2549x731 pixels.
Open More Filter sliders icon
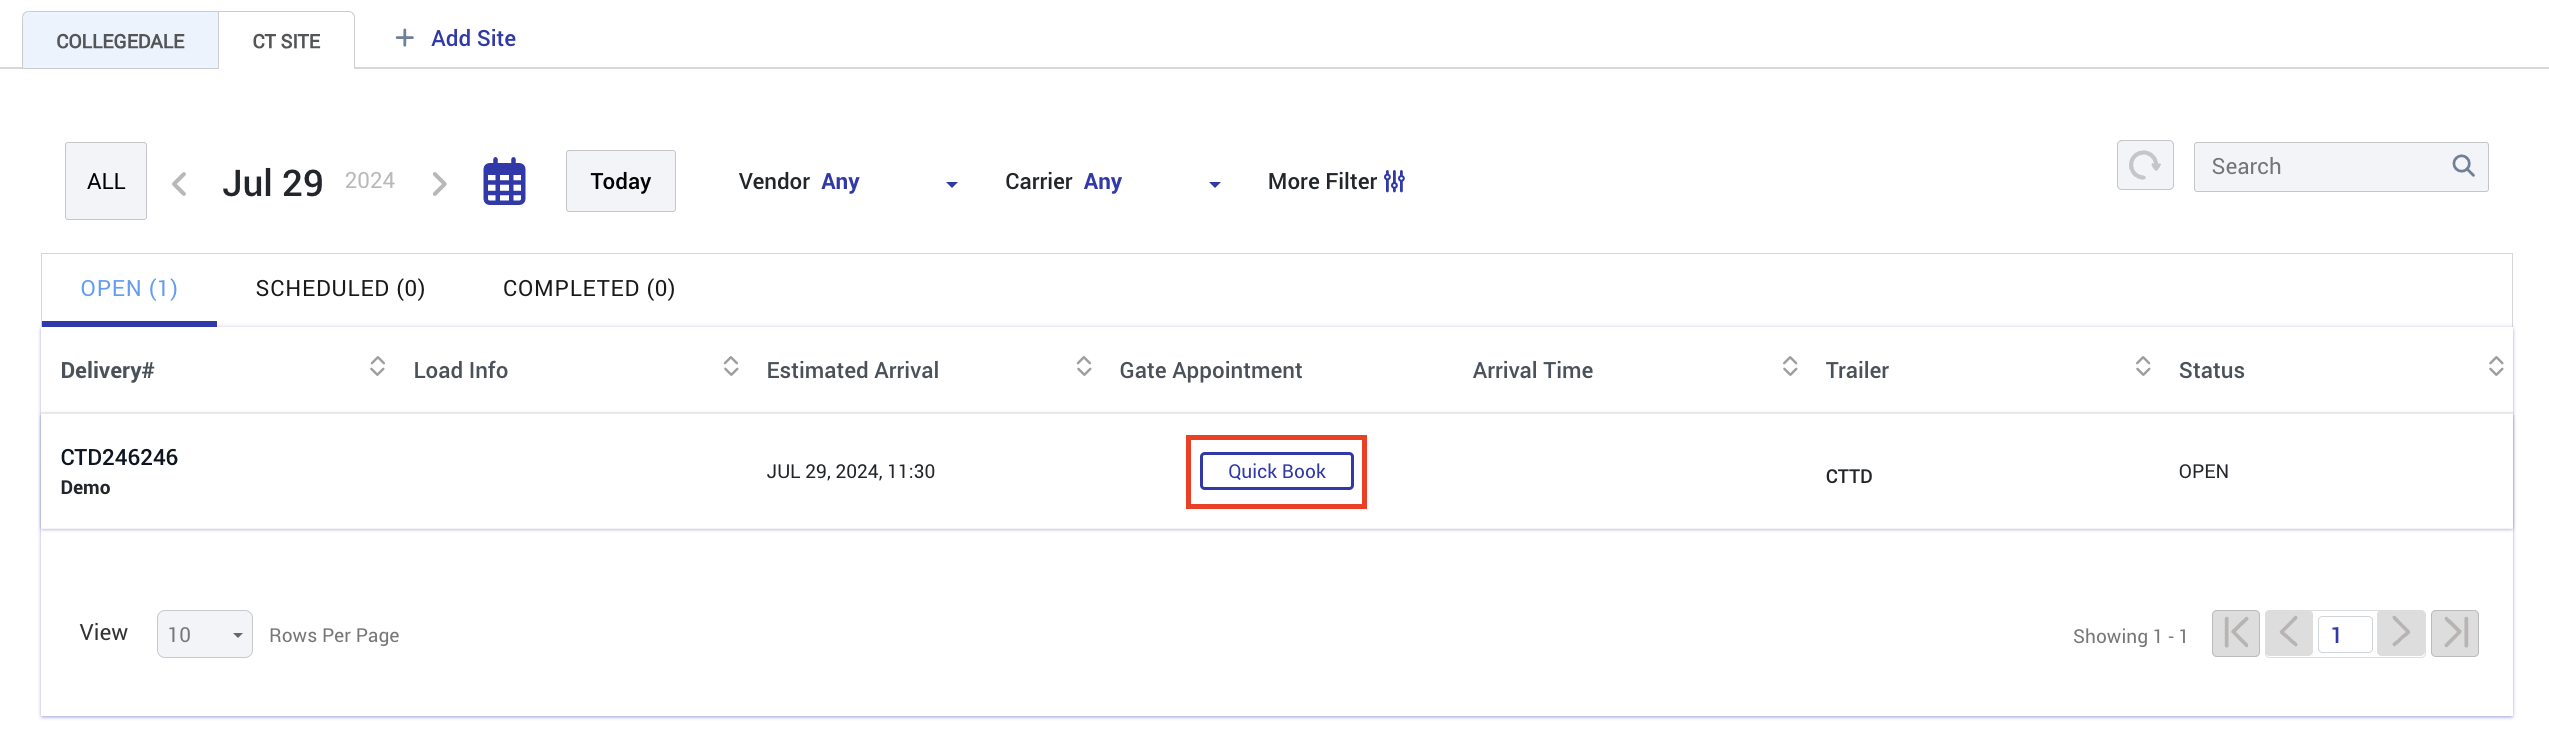point(1395,181)
